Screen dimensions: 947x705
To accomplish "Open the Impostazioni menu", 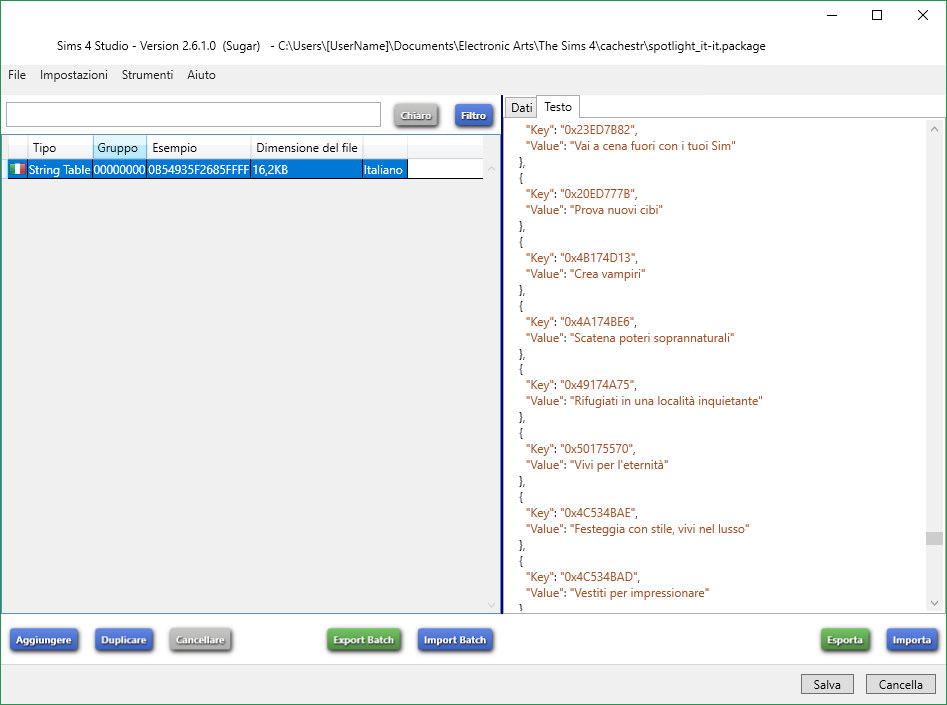I will click(x=74, y=75).
